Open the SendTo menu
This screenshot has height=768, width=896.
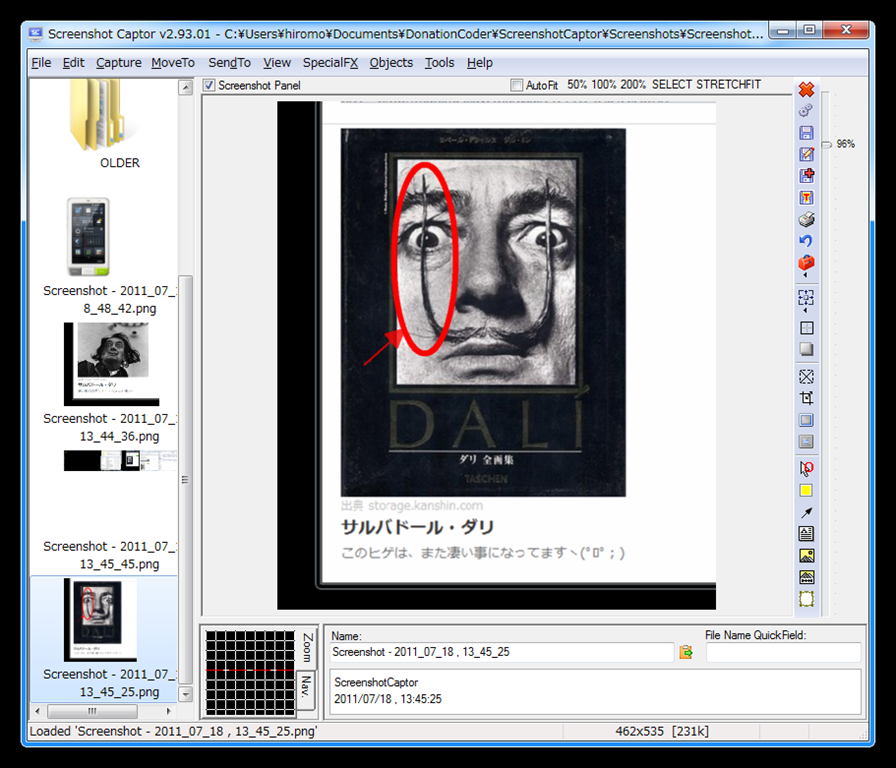coord(229,63)
